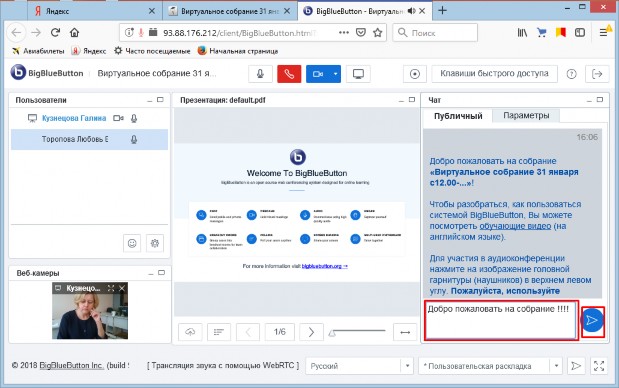619x388 pixels.
Task: Open new browser tab plus button
Action: pyautogui.click(x=443, y=11)
